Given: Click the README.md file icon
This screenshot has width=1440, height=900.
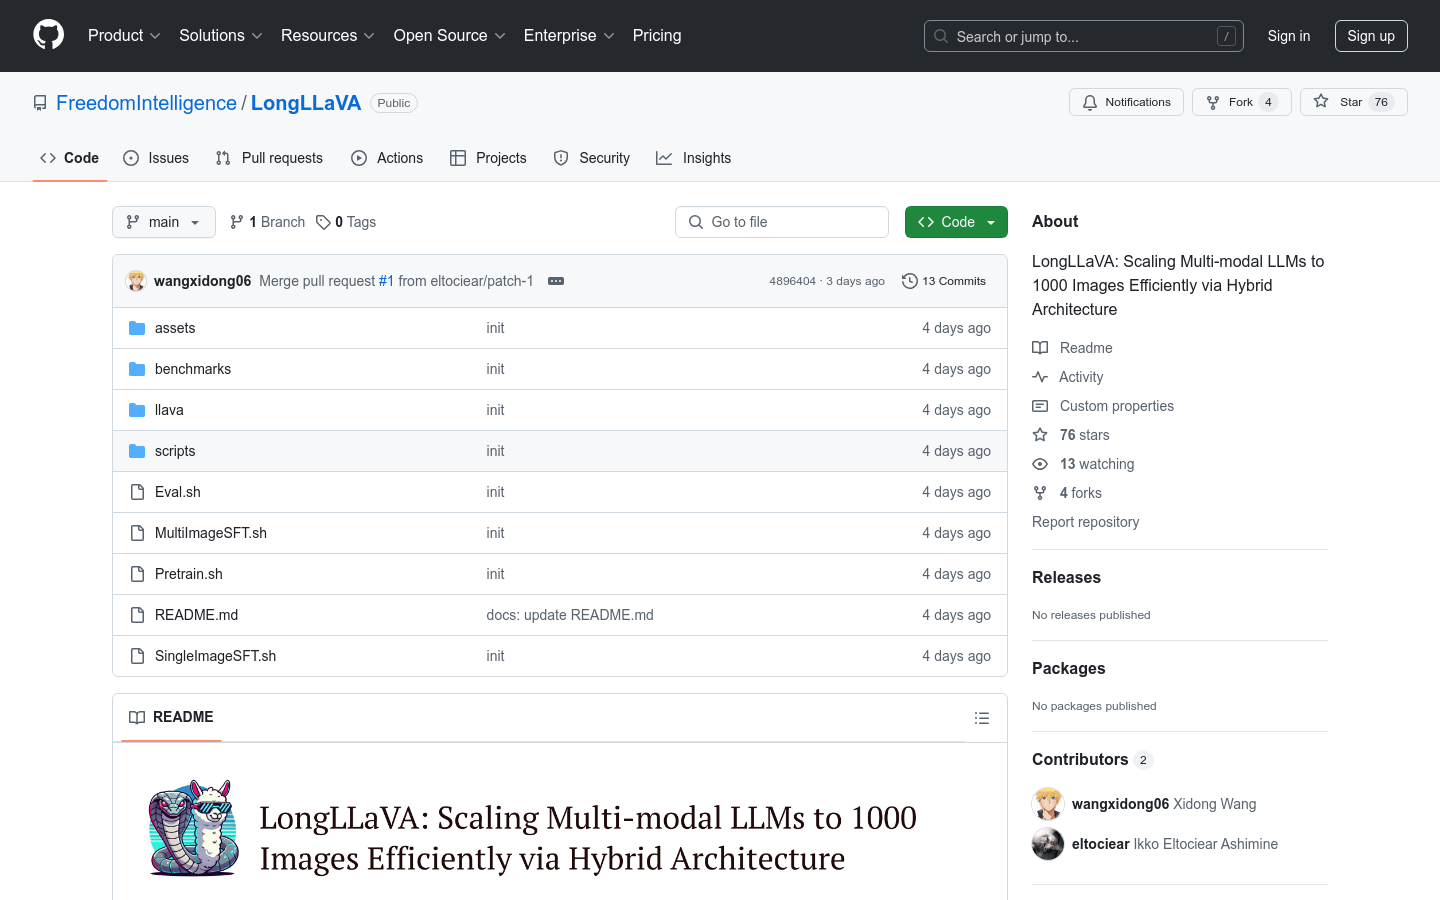Looking at the screenshot, I should 137,615.
